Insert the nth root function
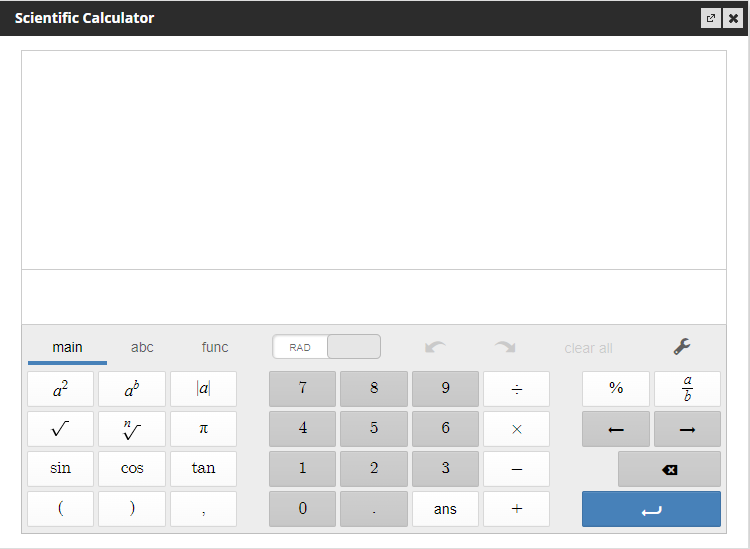Viewport: 750px width, 549px height. [132, 429]
